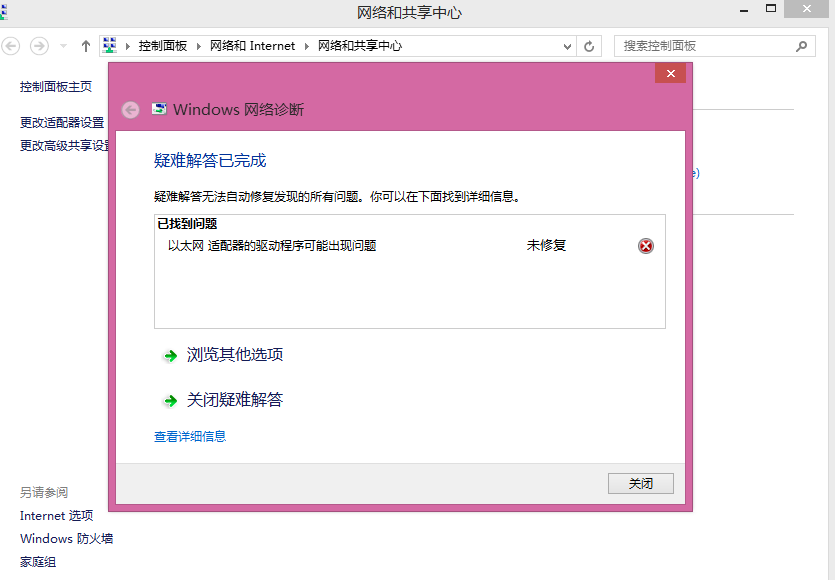Click the 未修复 status text
This screenshot has height=580, width=835.
[x=546, y=246]
